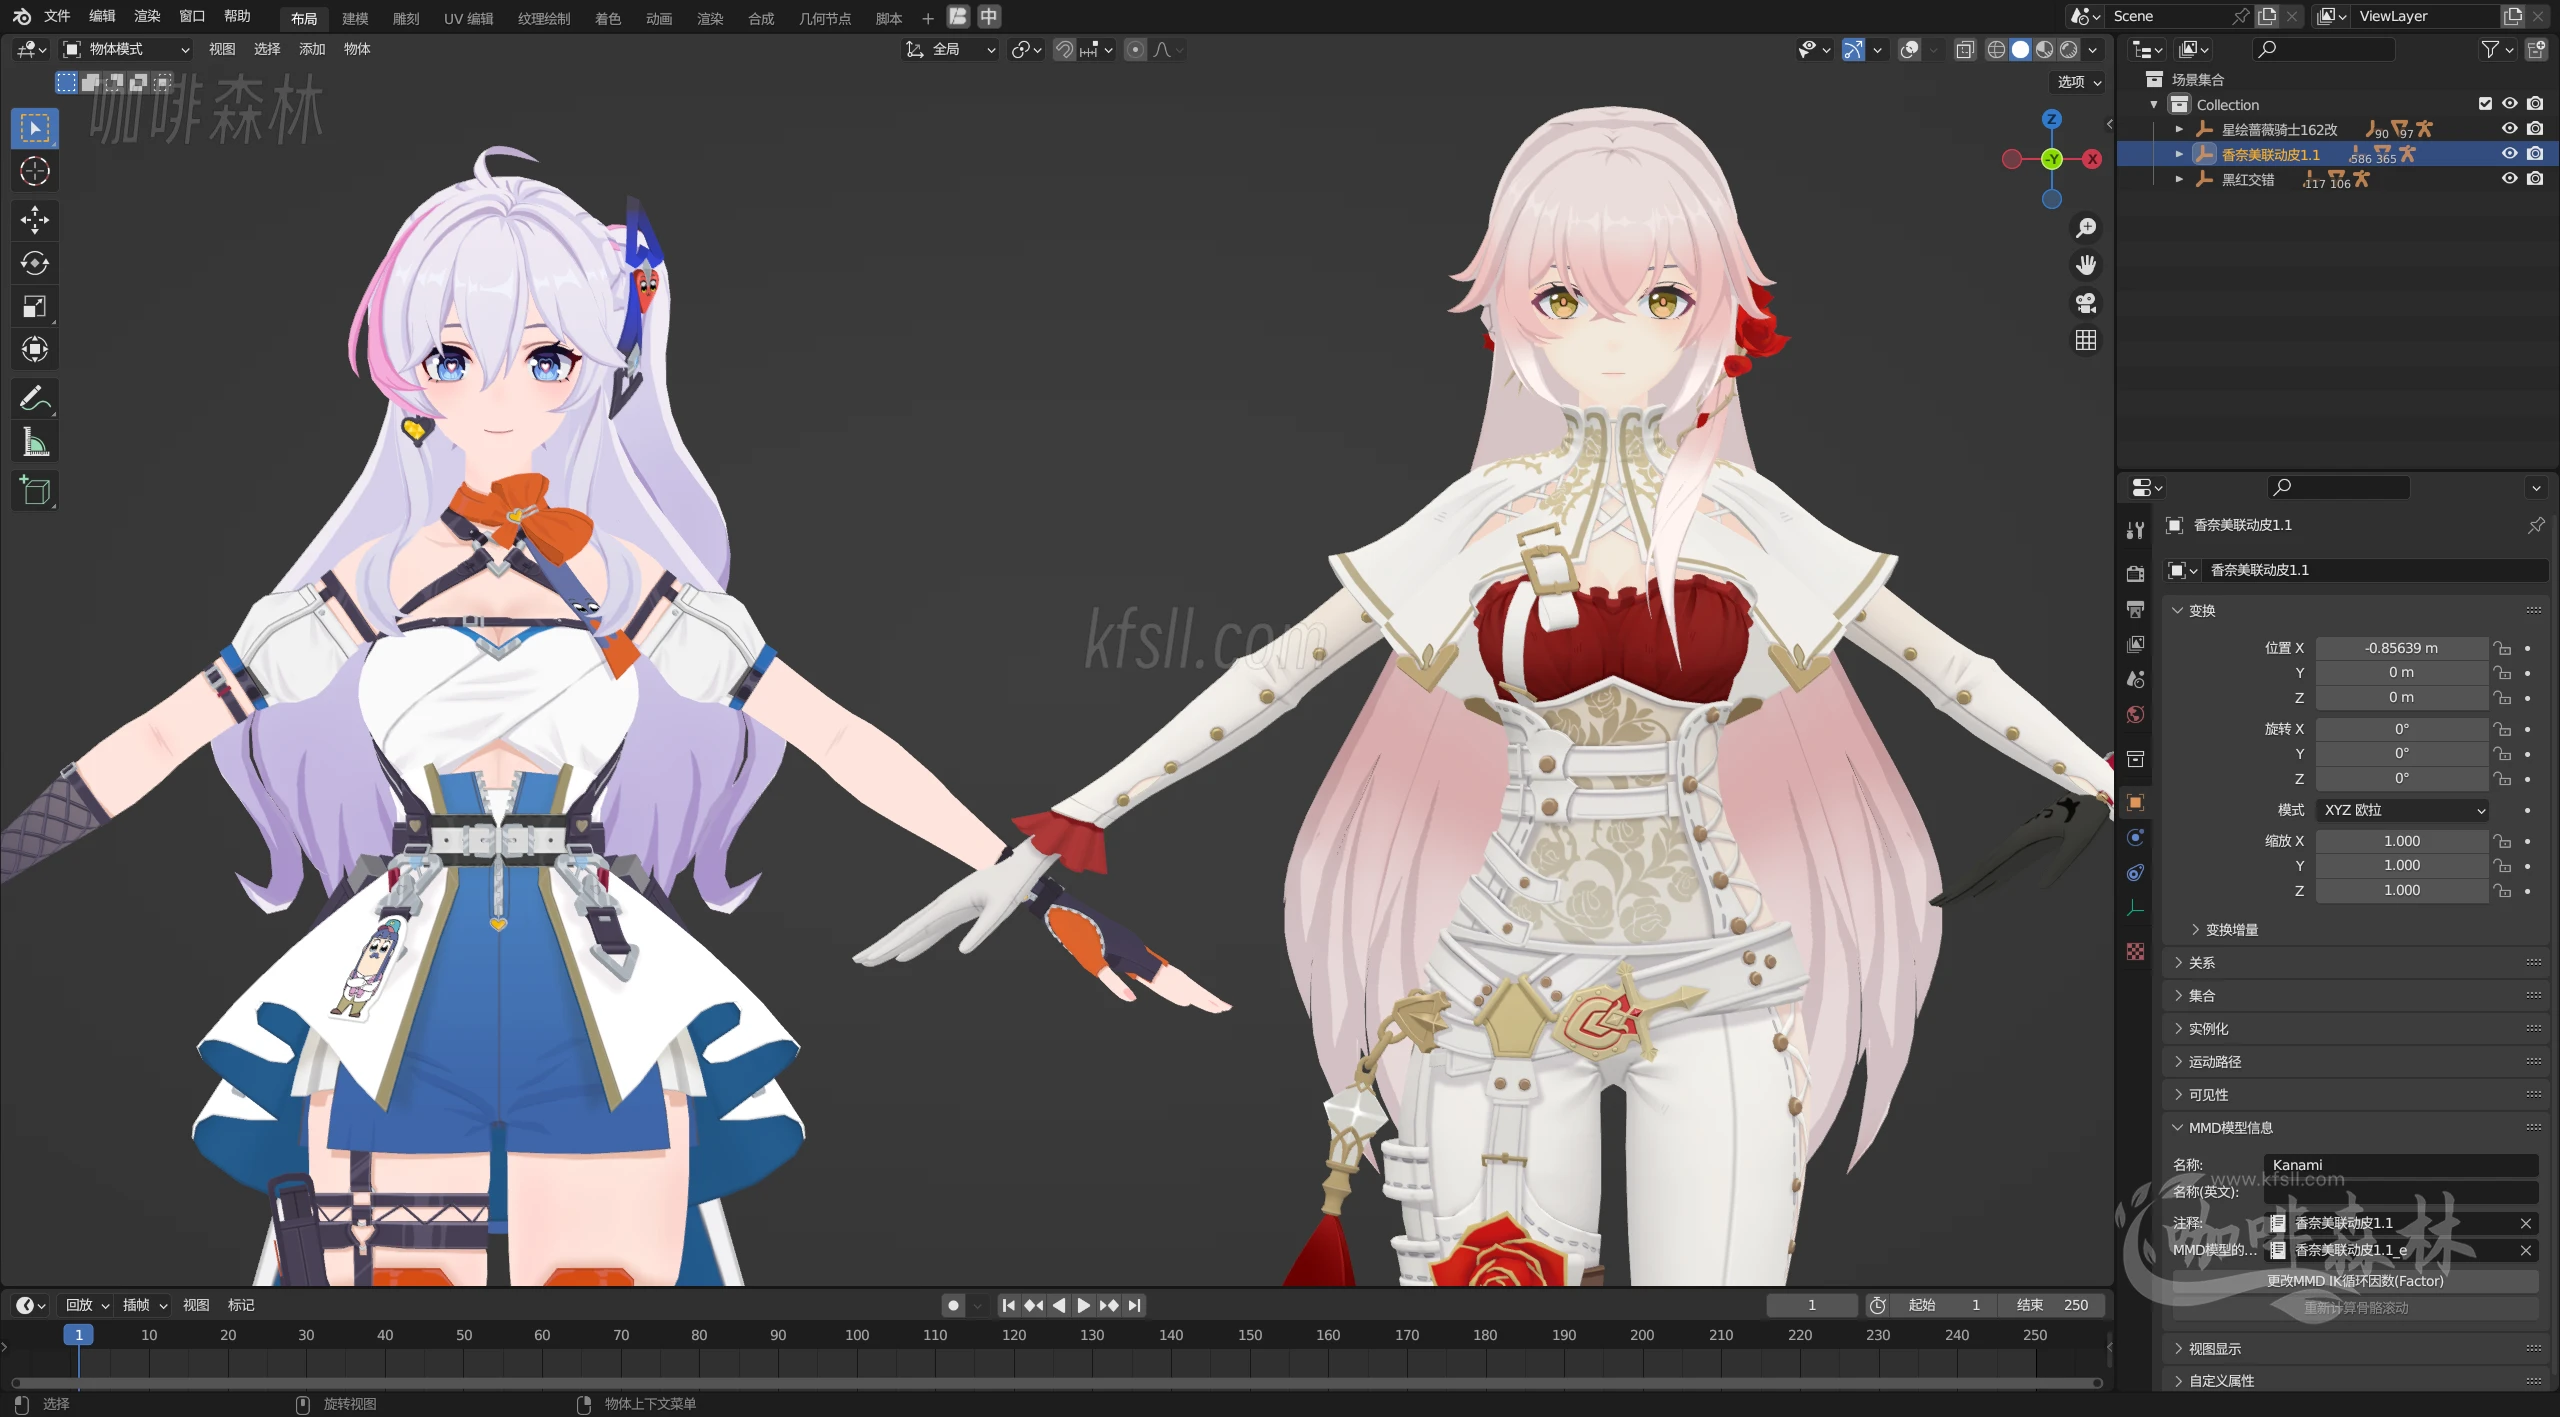Switch to the 动画 workspace tab

tap(659, 18)
